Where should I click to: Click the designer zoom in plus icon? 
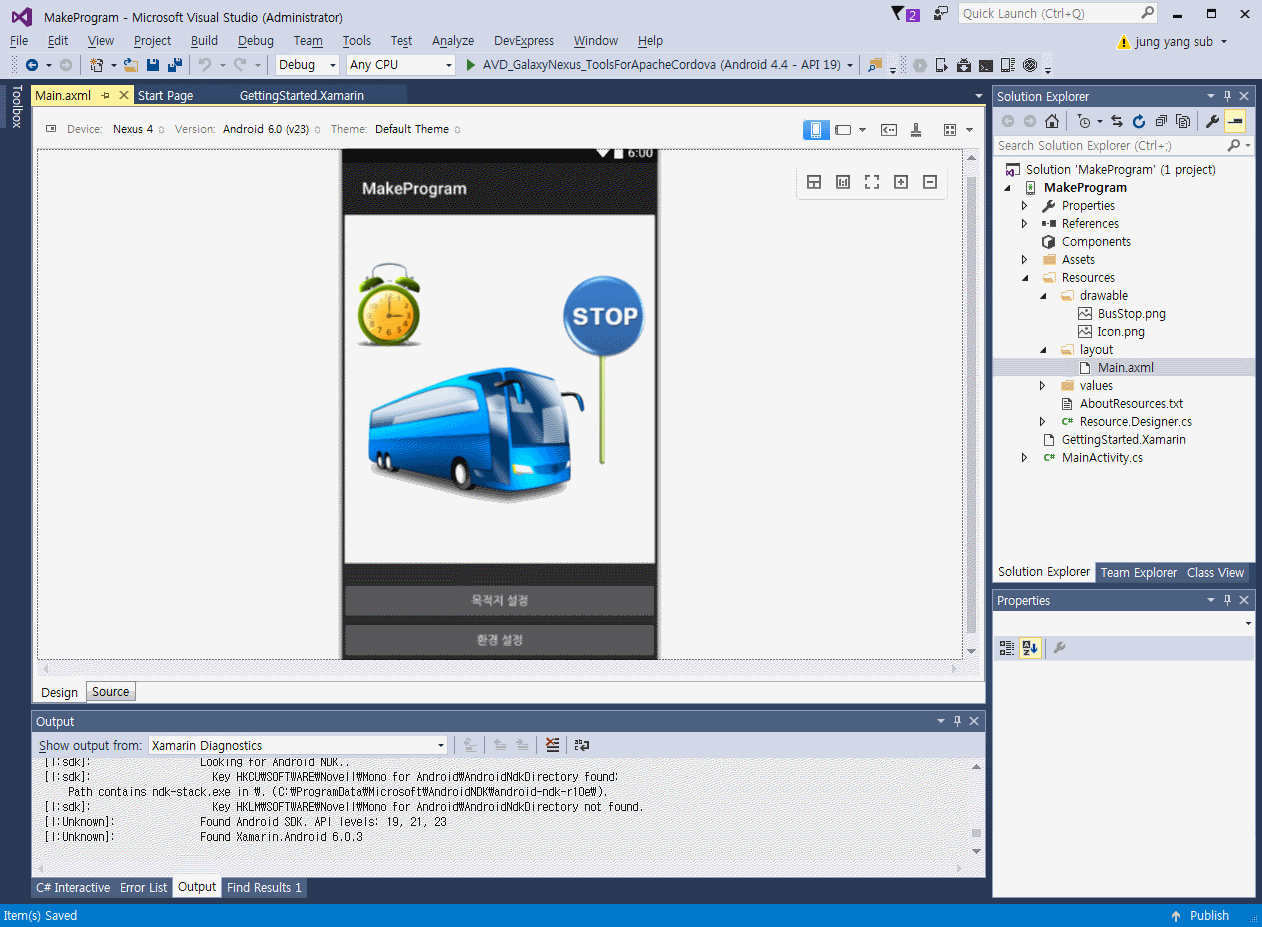901,182
